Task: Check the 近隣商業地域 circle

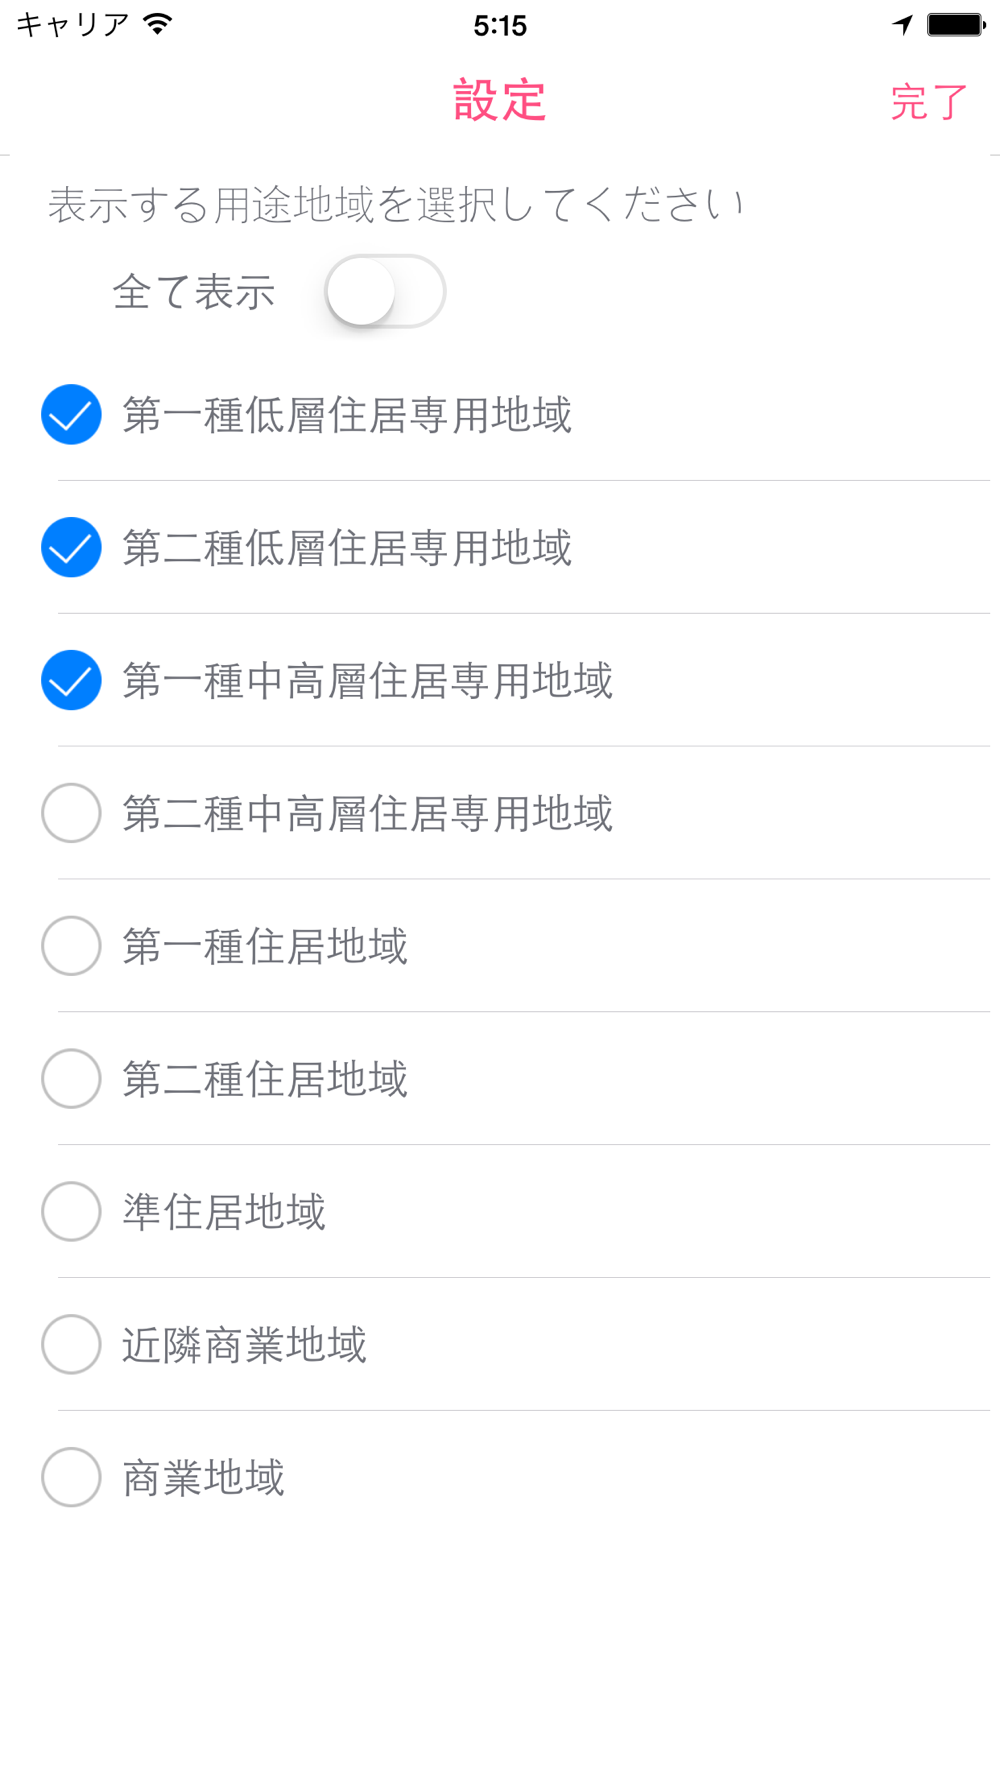Action: click(x=71, y=1345)
